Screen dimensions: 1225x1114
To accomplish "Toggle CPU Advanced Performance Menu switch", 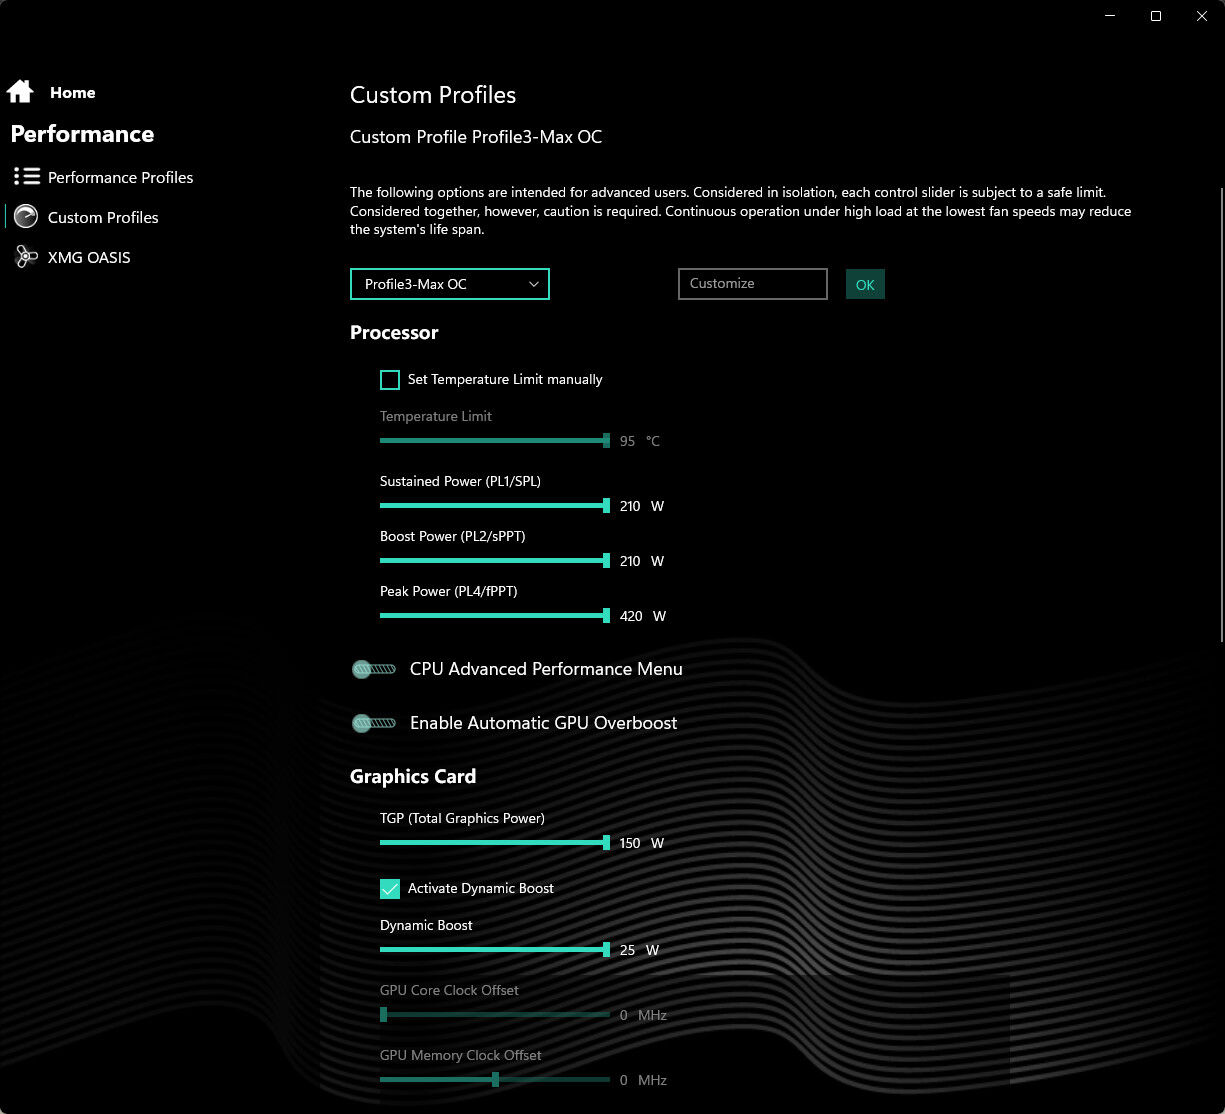I will pyautogui.click(x=374, y=669).
